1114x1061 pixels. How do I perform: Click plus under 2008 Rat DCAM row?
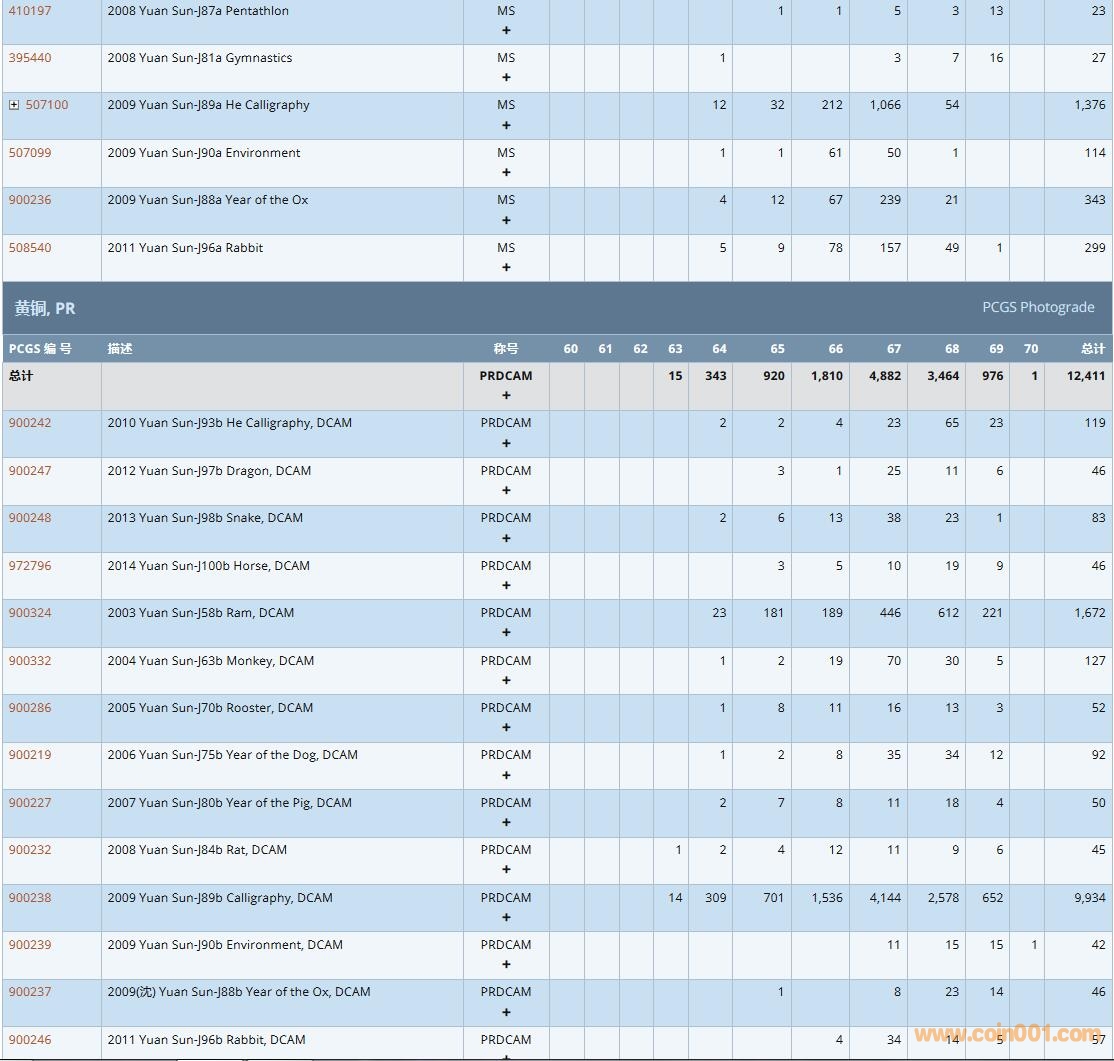coord(506,870)
